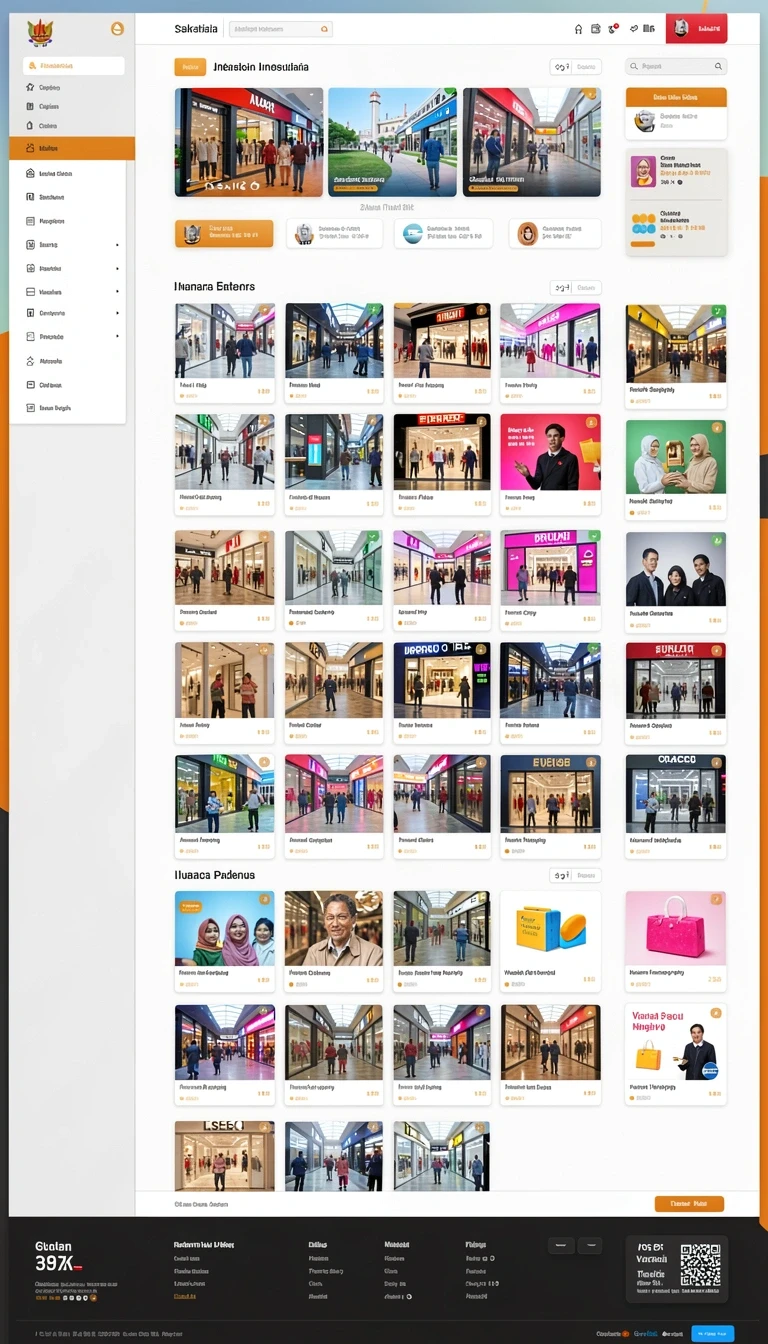Viewport: 768px width, 1344px height.
Task: Open the elderly man portrait thumbnail
Action: (x=334, y=929)
